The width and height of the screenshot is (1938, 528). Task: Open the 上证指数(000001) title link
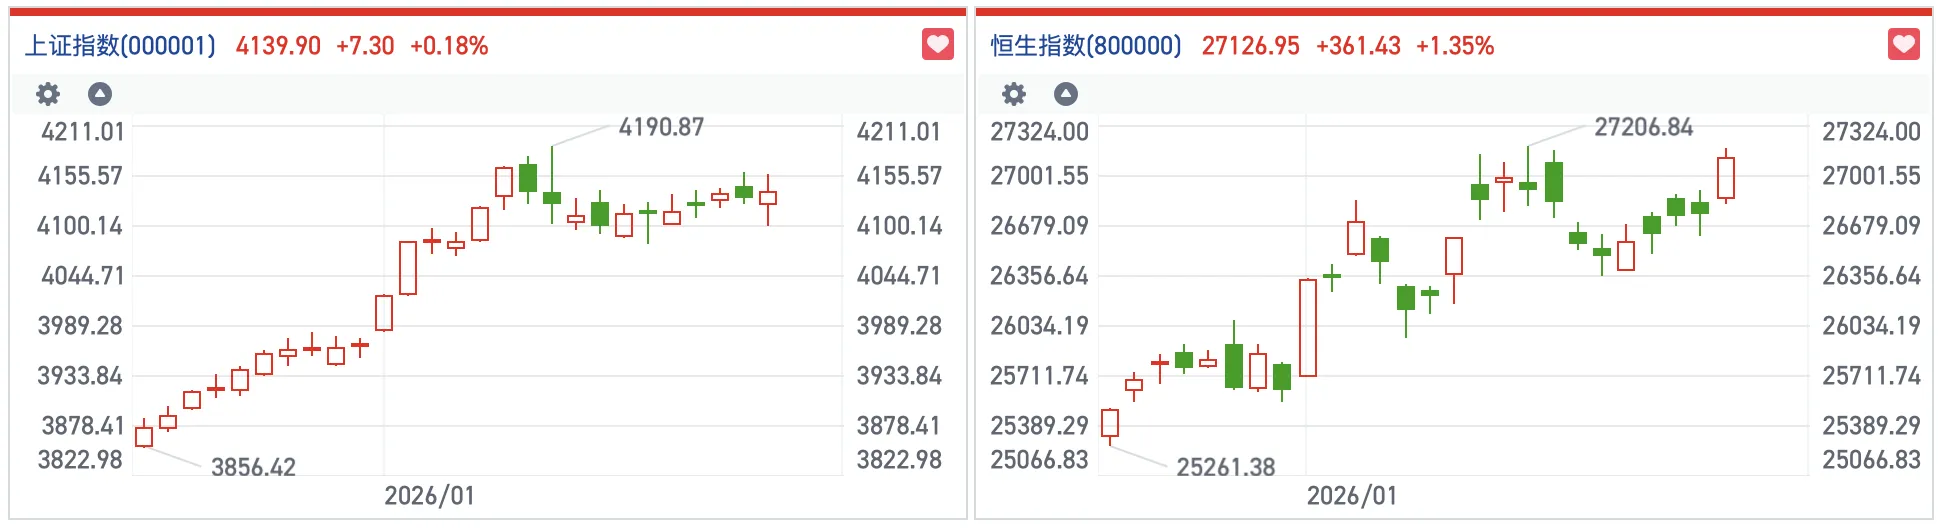point(120,46)
